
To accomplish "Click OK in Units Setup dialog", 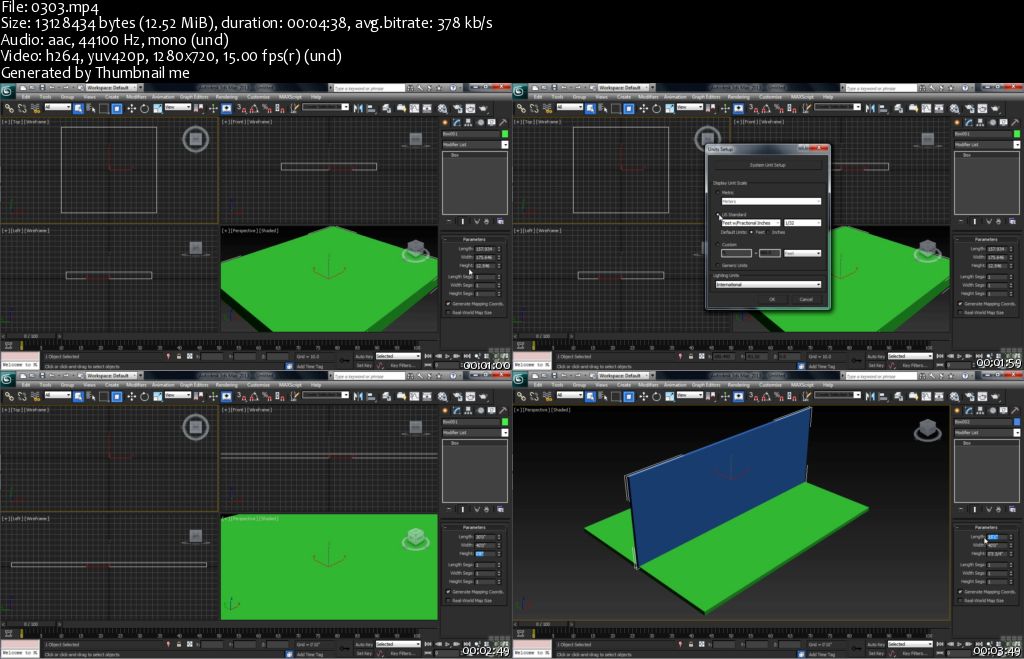I will pos(773,300).
